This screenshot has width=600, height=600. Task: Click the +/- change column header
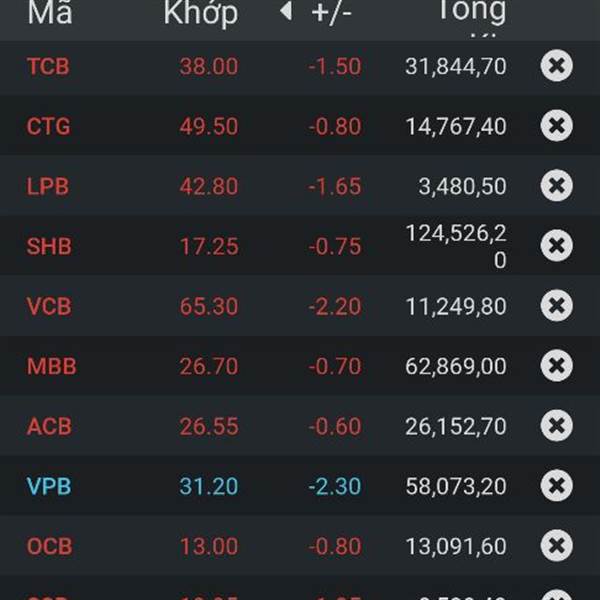(x=331, y=13)
